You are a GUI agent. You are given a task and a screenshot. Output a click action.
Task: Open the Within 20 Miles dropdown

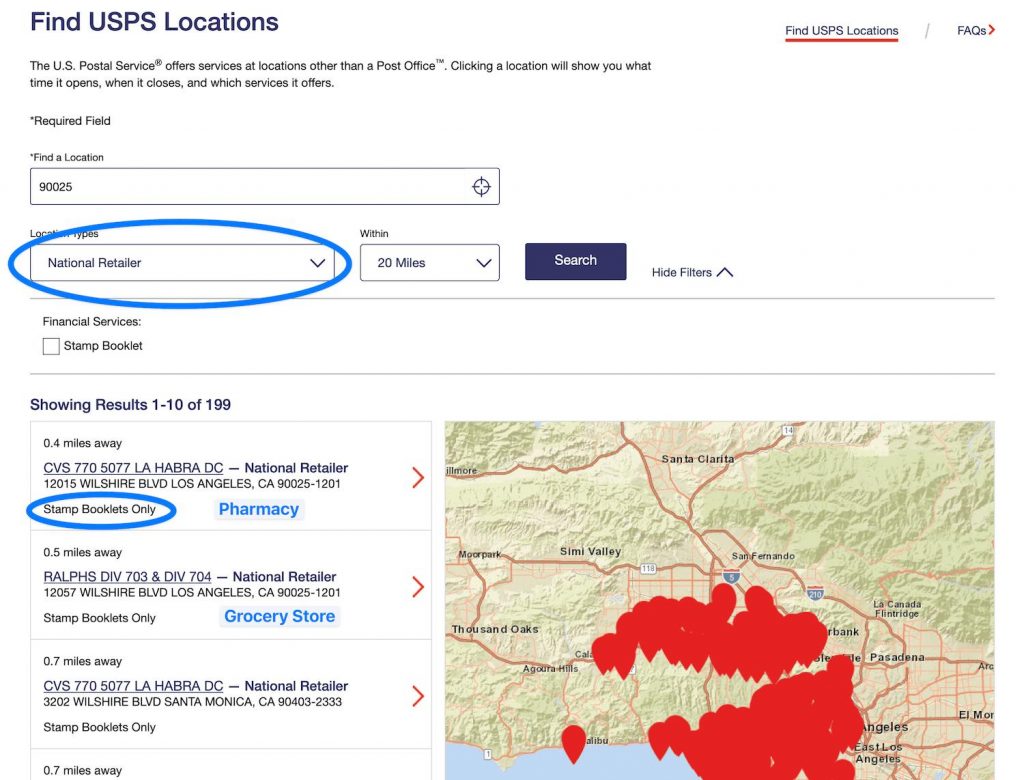(429, 263)
